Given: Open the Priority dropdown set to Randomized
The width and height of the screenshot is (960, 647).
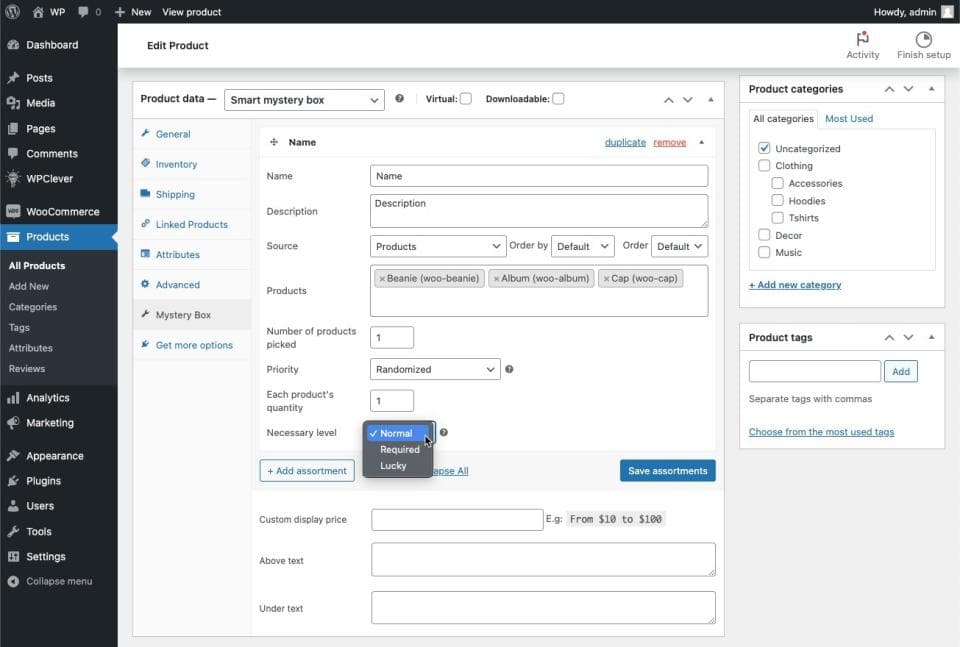Looking at the screenshot, I should point(435,369).
